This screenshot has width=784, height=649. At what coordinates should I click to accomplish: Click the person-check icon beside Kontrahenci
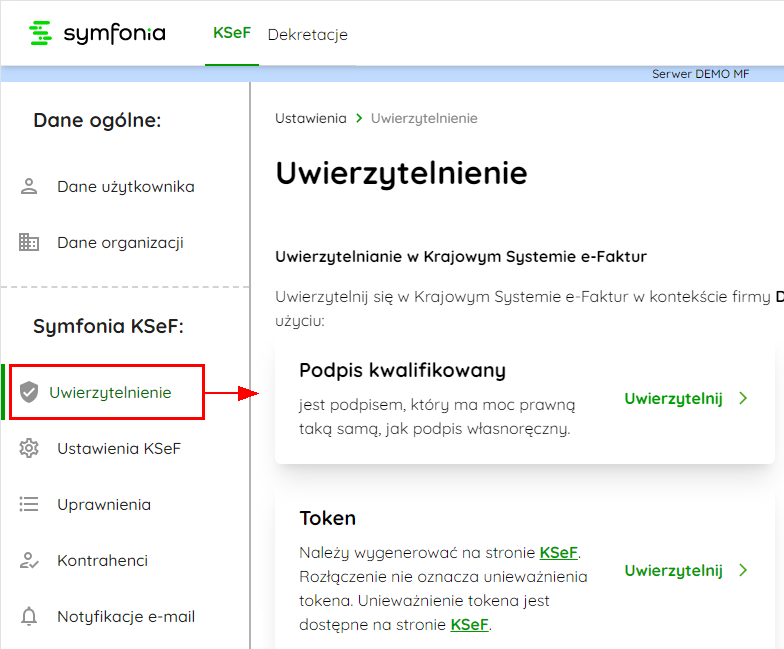coord(29,560)
